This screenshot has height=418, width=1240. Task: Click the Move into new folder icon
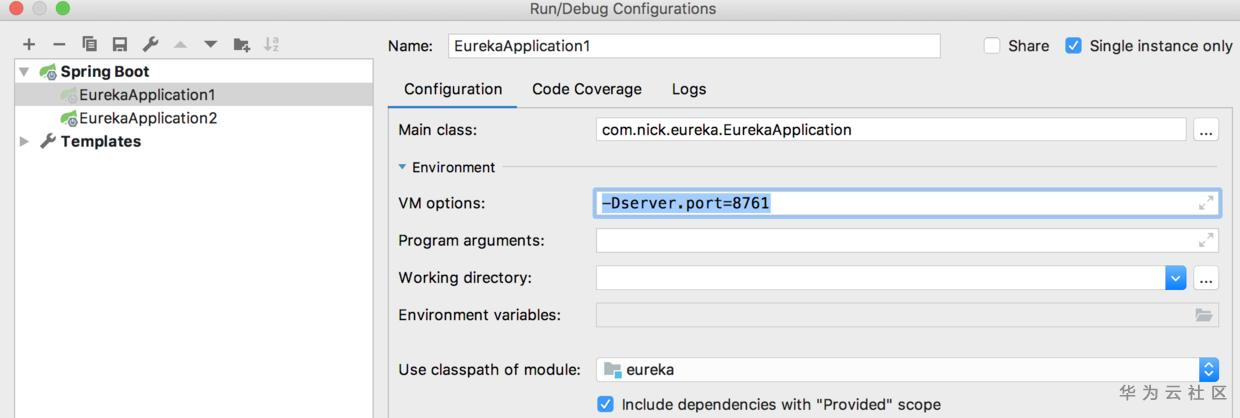point(242,44)
